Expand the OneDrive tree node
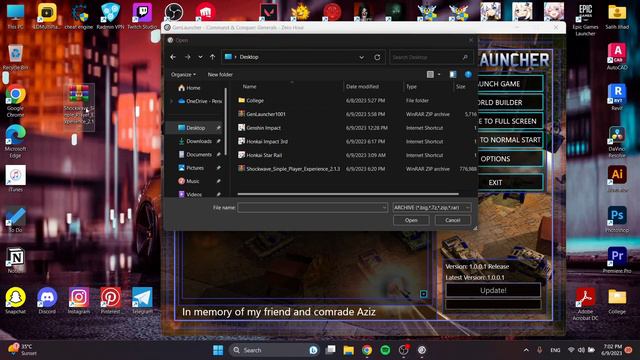Image resolution: width=640 pixels, height=360 pixels. 171,101
